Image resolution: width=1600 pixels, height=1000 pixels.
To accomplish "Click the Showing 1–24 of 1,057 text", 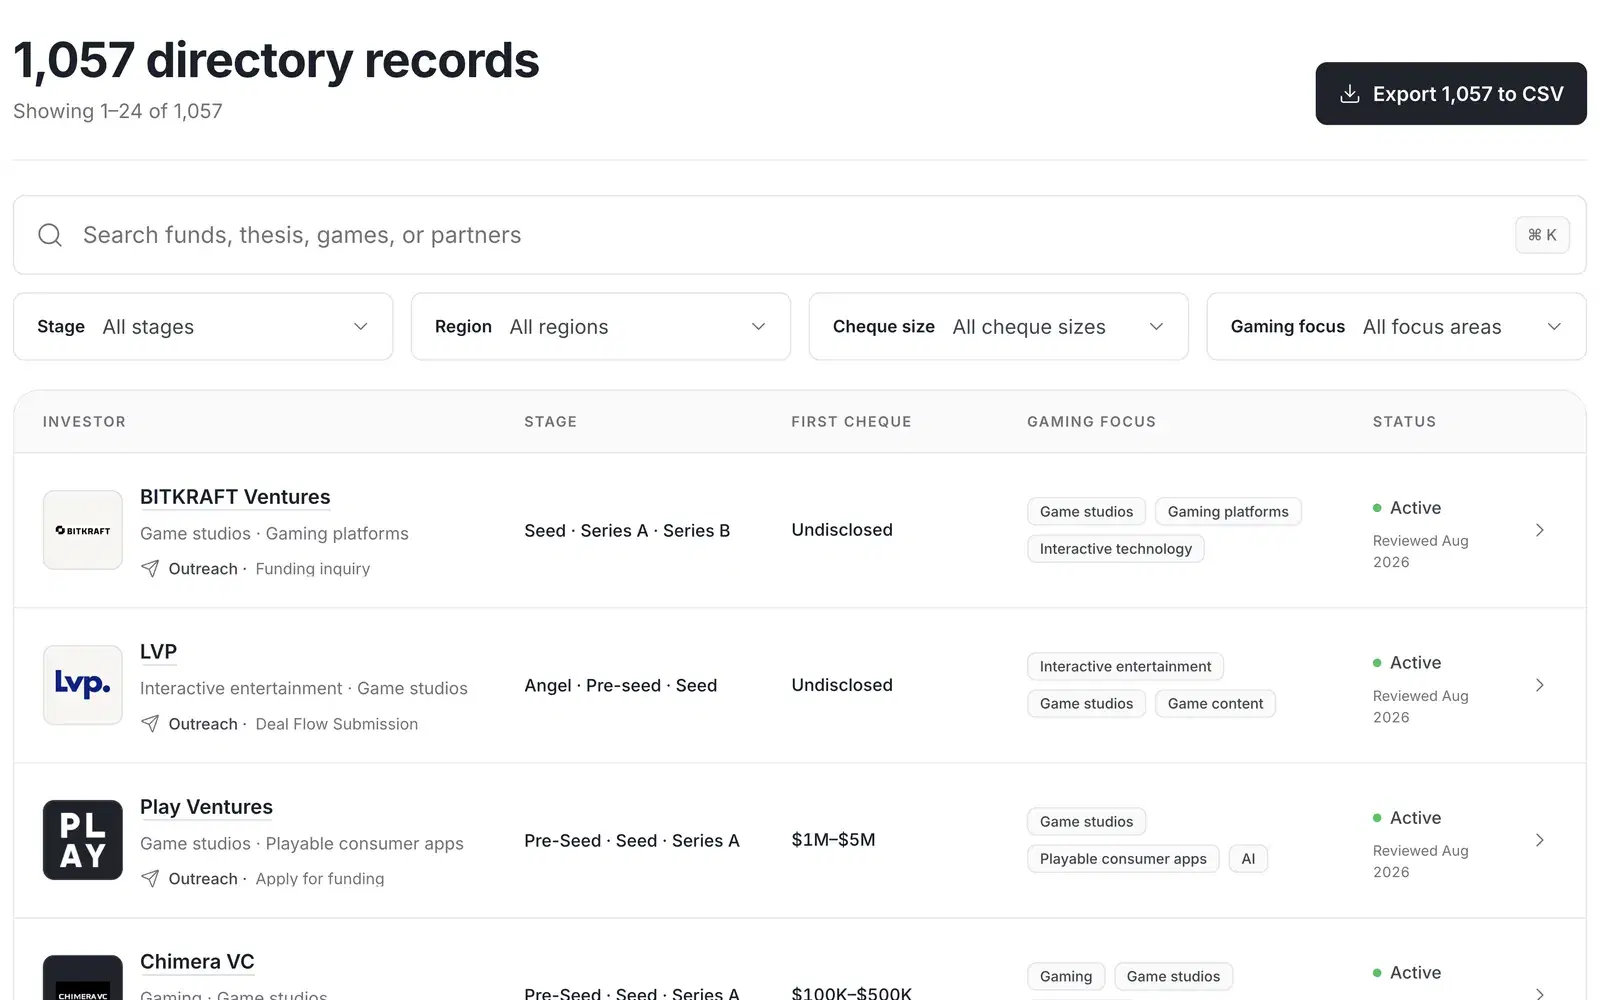I will pyautogui.click(x=118, y=111).
